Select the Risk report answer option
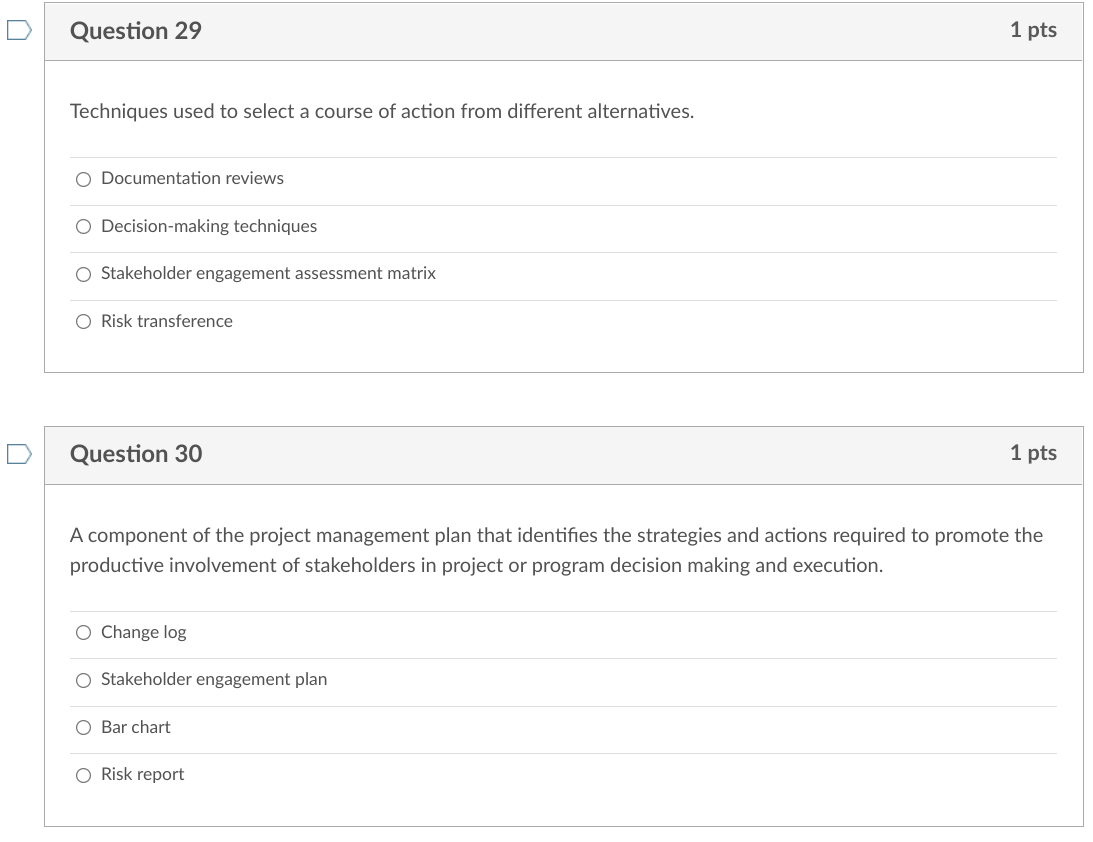The height and width of the screenshot is (842, 1093). click(83, 774)
